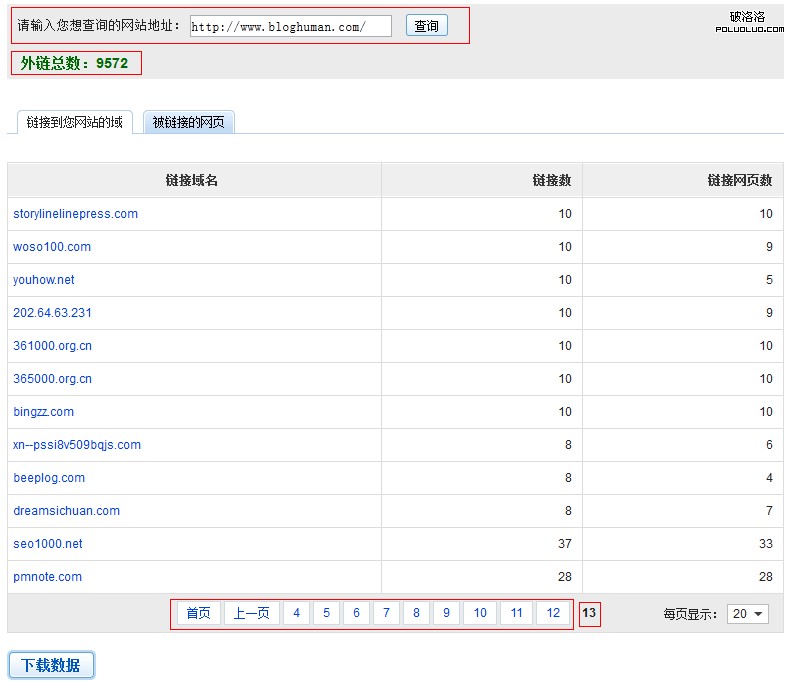Image resolution: width=795 pixels, height=681 pixels.
Task: Click the 链接数 column header
Action: [551, 181]
